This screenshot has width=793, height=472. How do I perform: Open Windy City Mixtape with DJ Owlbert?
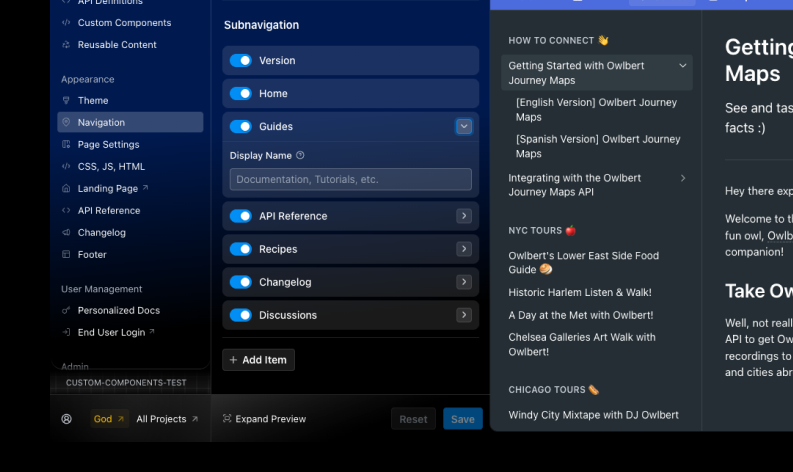click(594, 415)
